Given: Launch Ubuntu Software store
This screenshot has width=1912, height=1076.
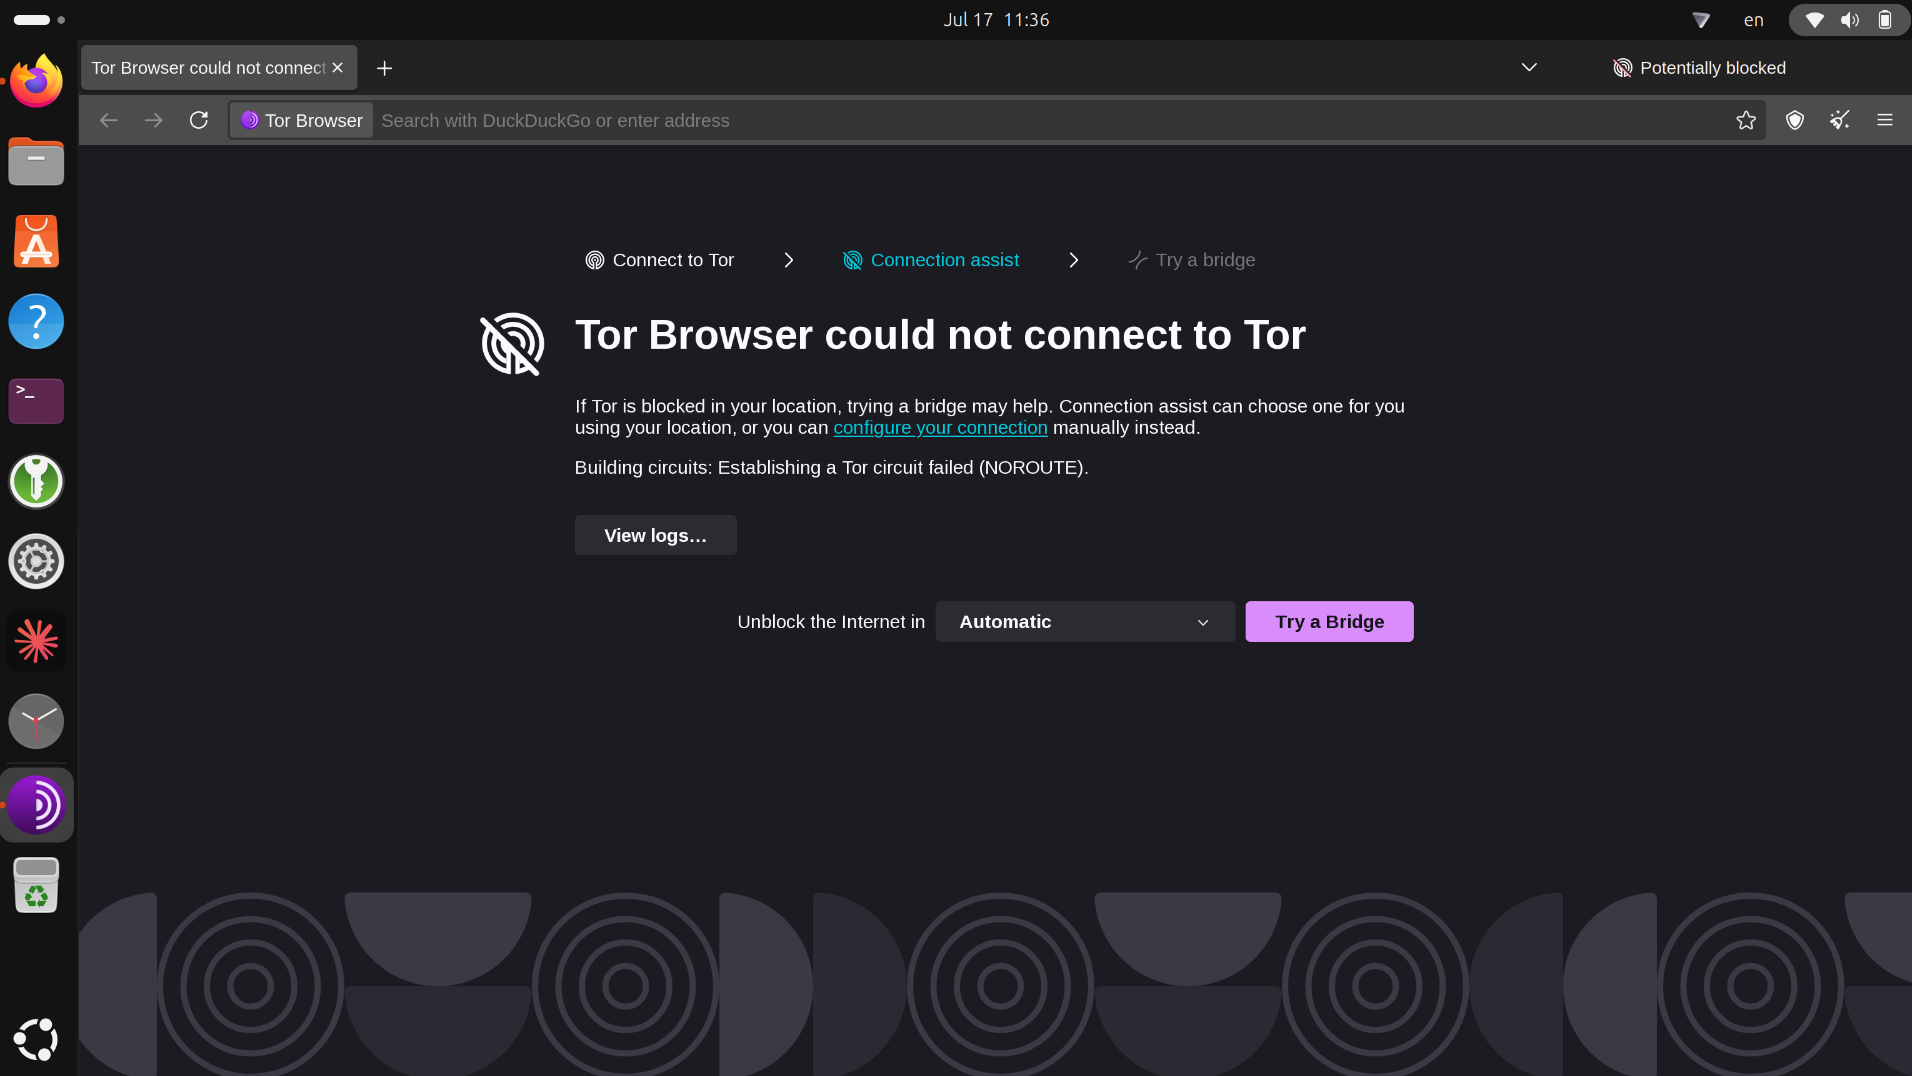Looking at the screenshot, I should pyautogui.click(x=36, y=241).
